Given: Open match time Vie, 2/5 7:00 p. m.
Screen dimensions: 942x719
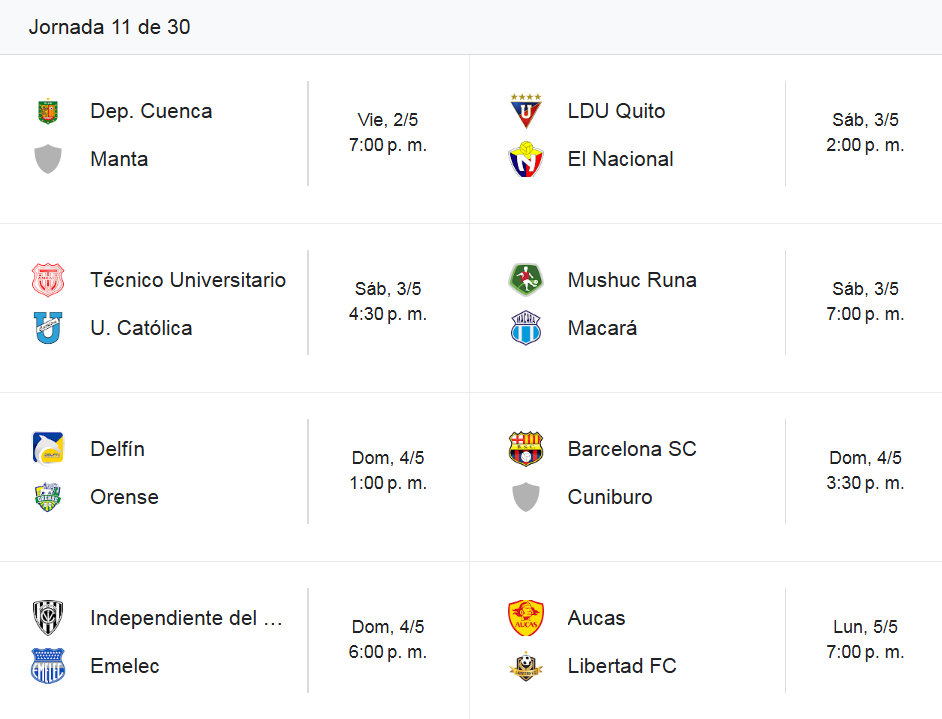Looking at the screenshot, I should coord(388,132).
